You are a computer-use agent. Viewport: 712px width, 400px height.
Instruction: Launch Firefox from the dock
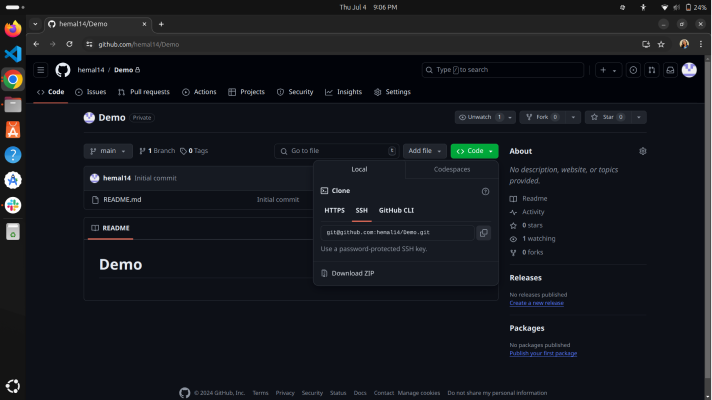[13, 29]
